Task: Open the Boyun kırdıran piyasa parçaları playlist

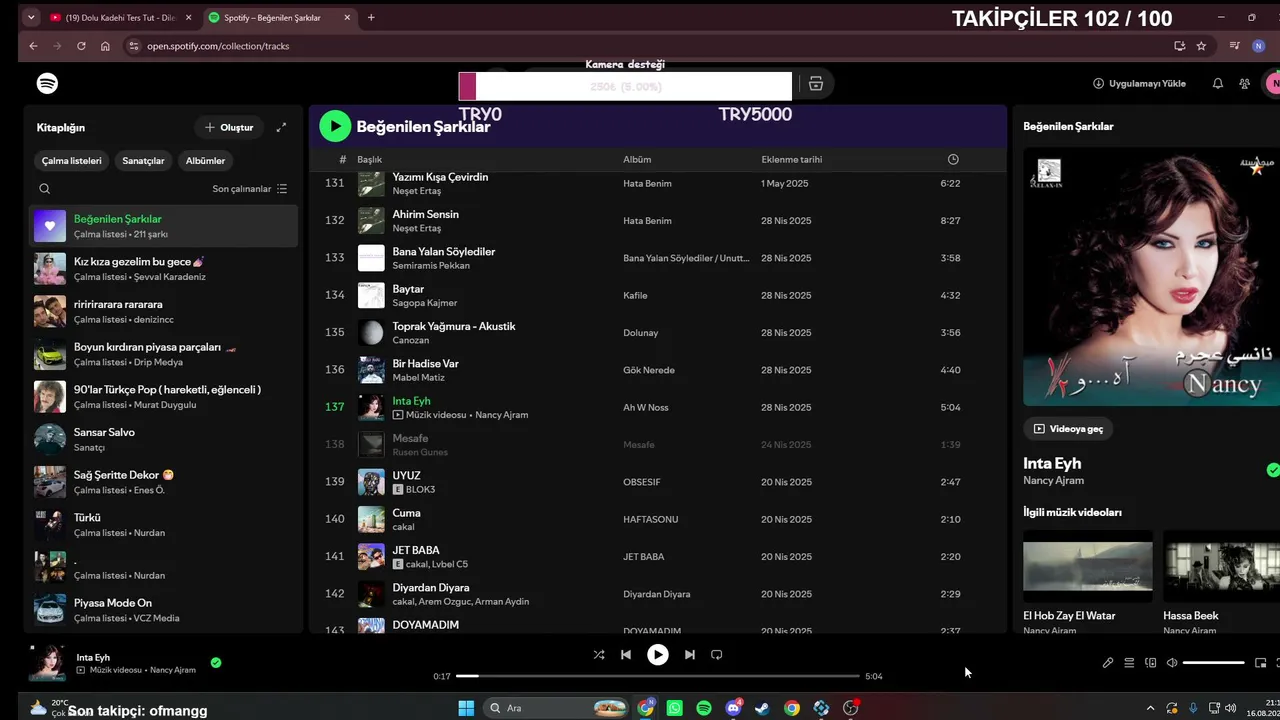Action: (163, 354)
